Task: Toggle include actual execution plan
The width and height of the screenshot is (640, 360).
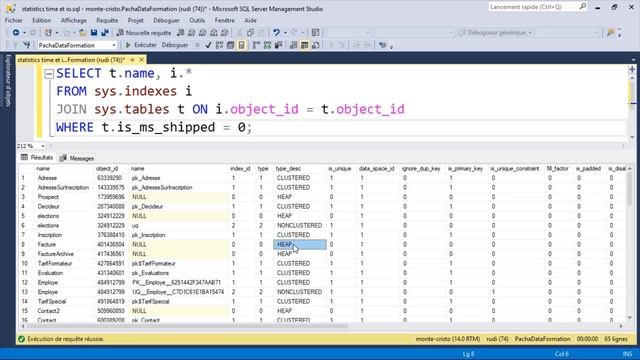Action: point(256,45)
